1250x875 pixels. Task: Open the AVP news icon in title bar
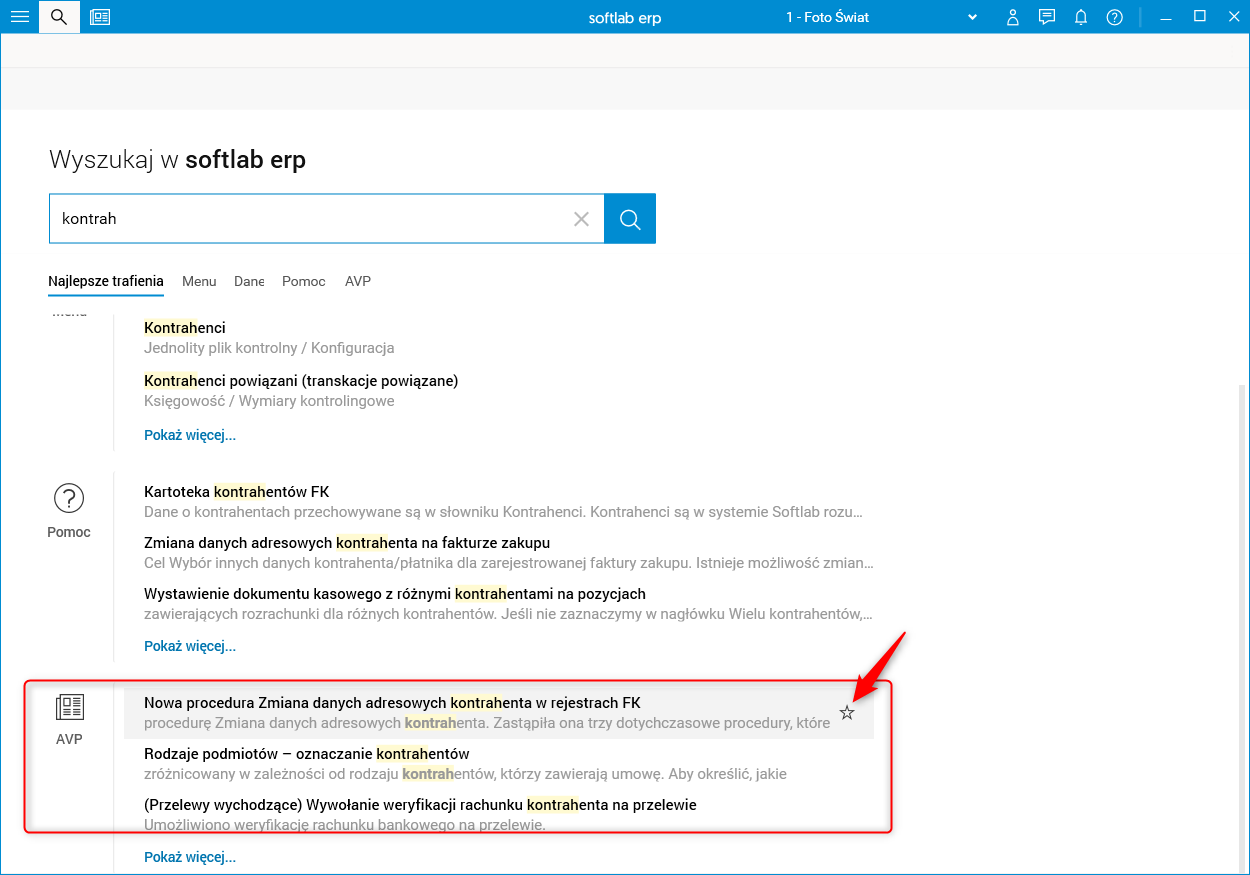tap(100, 17)
